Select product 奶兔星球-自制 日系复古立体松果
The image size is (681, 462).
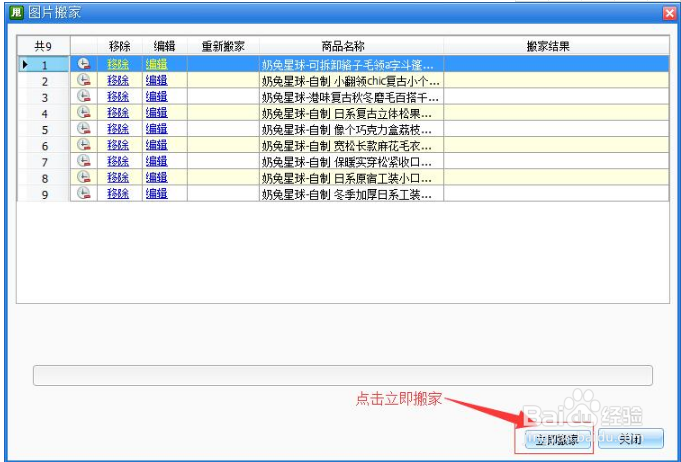point(351,113)
